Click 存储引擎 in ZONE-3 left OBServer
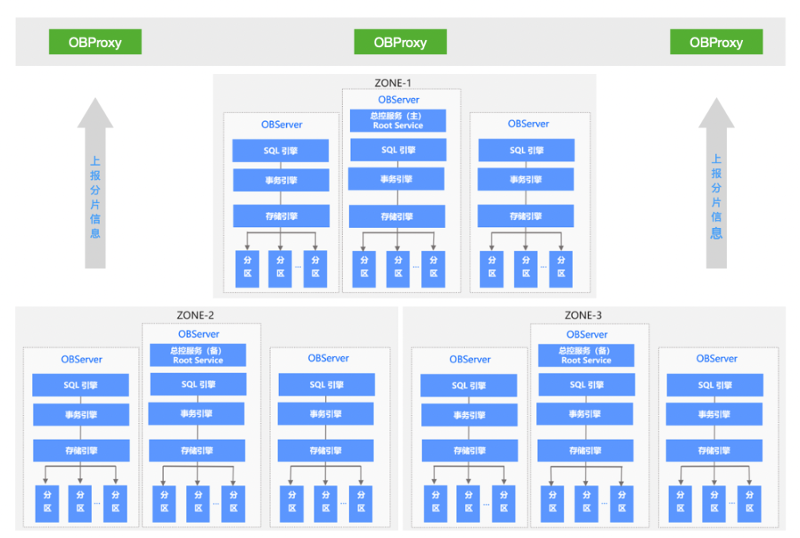800x538 pixels. [x=470, y=451]
